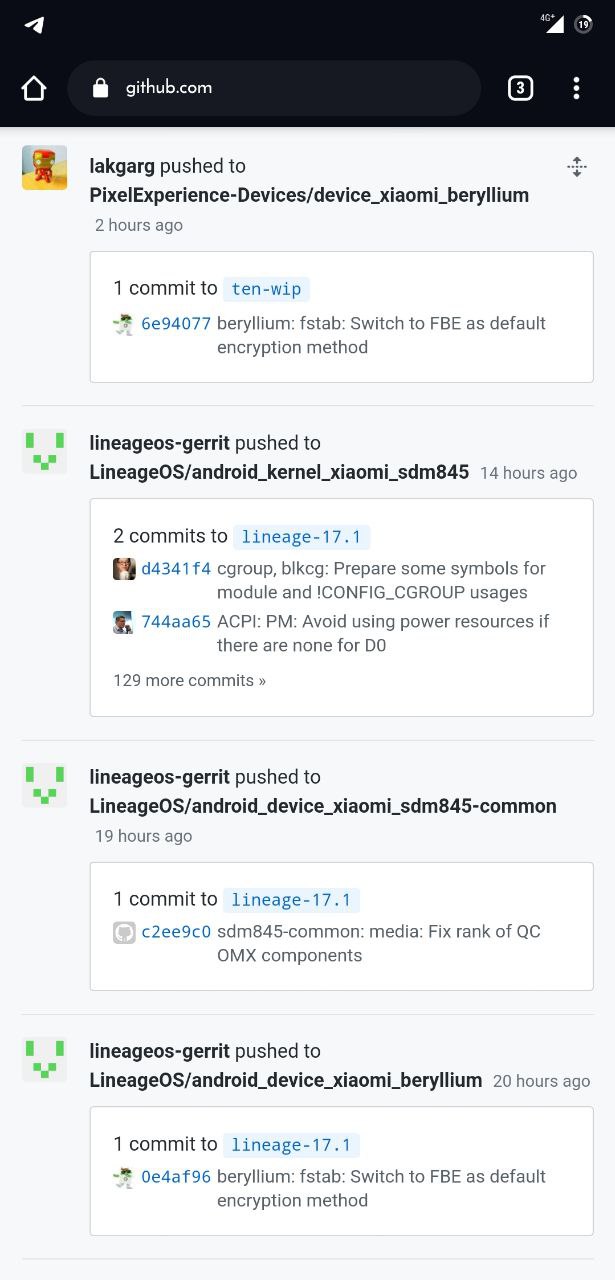Open Chrome's three-dot overflow menu
The height and width of the screenshot is (1280, 615).
click(x=576, y=88)
